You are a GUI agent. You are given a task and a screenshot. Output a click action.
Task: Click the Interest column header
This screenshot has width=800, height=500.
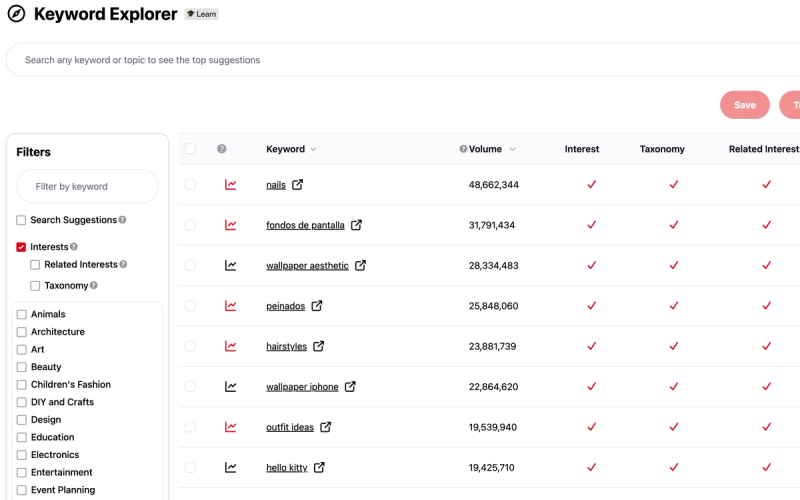click(582, 149)
